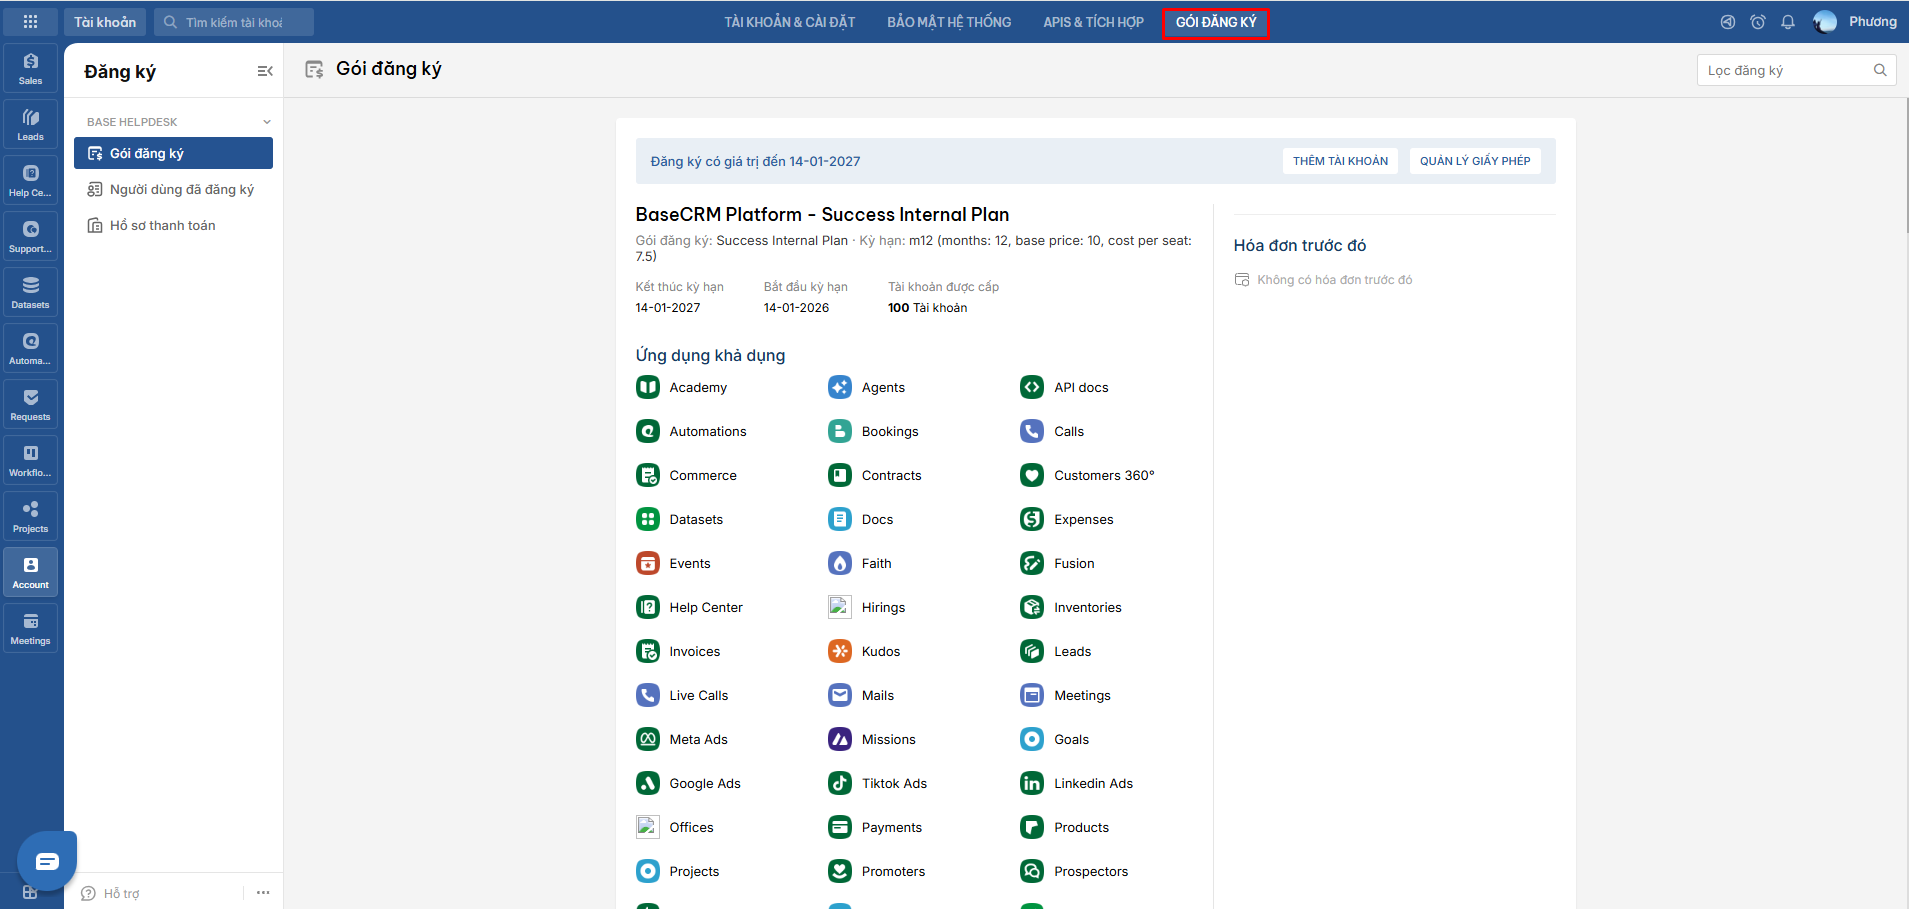This screenshot has width=1909, height=909.
Task: Select Người dùng đã đăng ký menu item
Action: pyautogui.click(x=173, y=189)
